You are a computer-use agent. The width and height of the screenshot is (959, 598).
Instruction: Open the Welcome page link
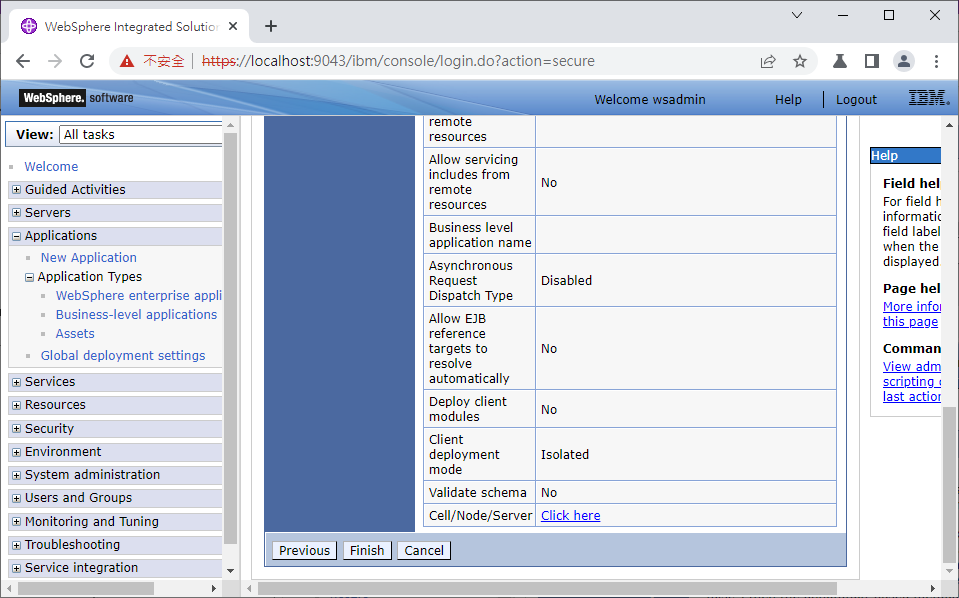(x=51, y=166)
